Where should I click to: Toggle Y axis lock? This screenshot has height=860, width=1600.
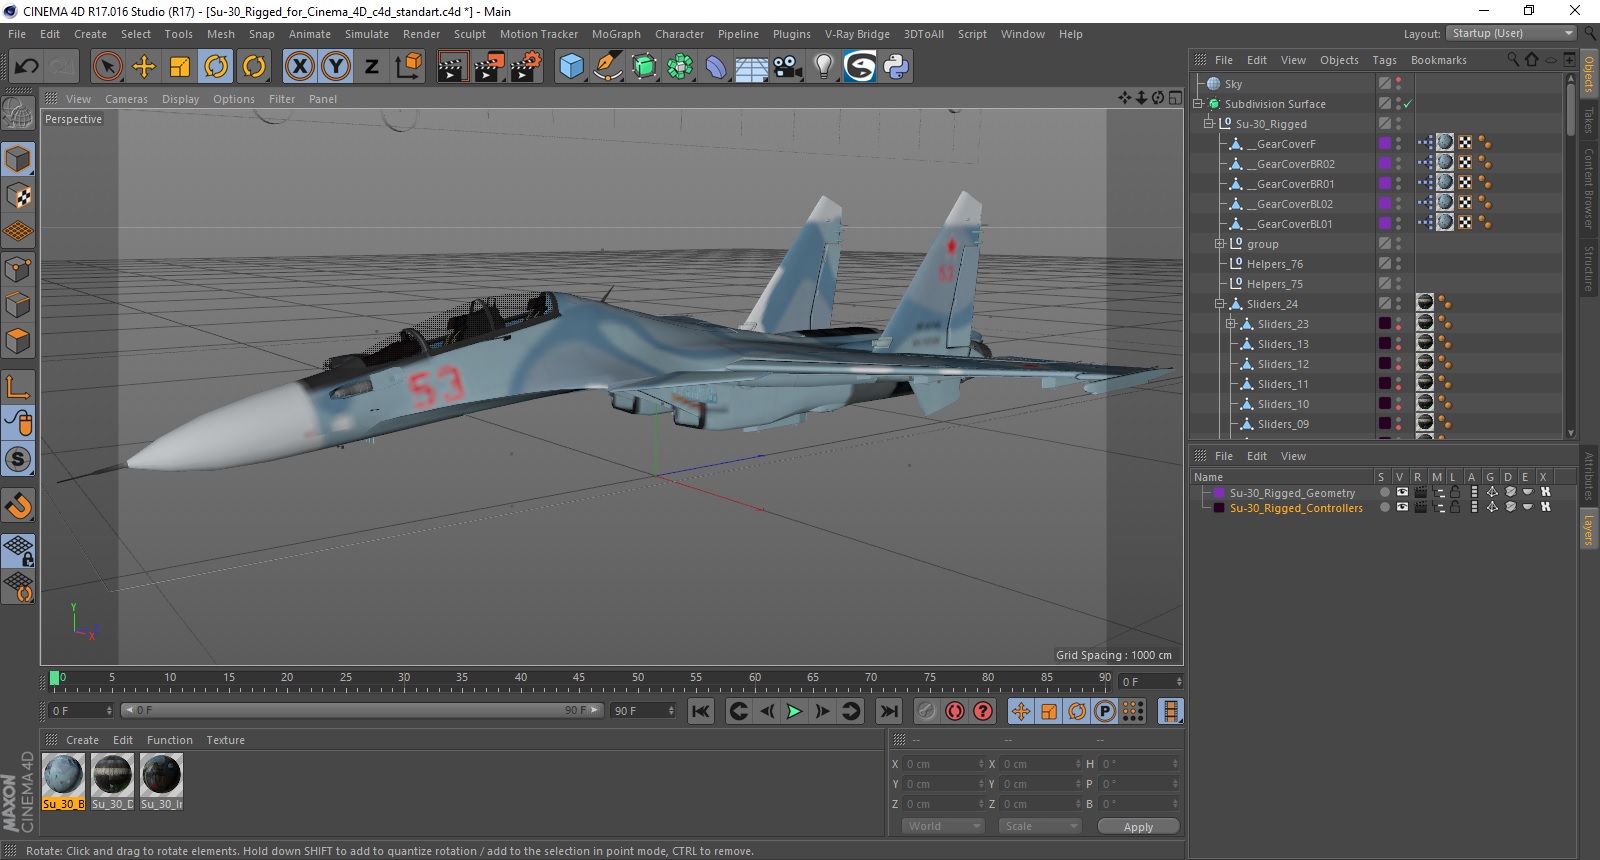click(336, 67)
